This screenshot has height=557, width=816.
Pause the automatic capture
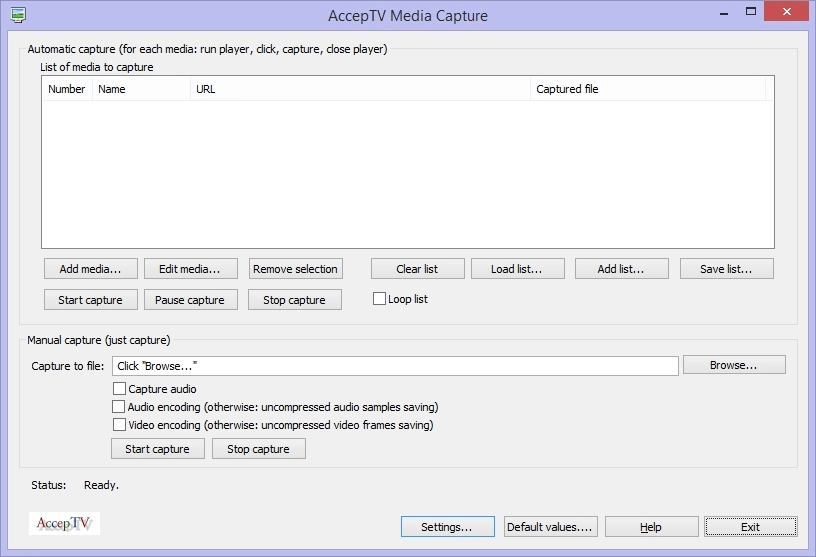click(x=190, y=300)
